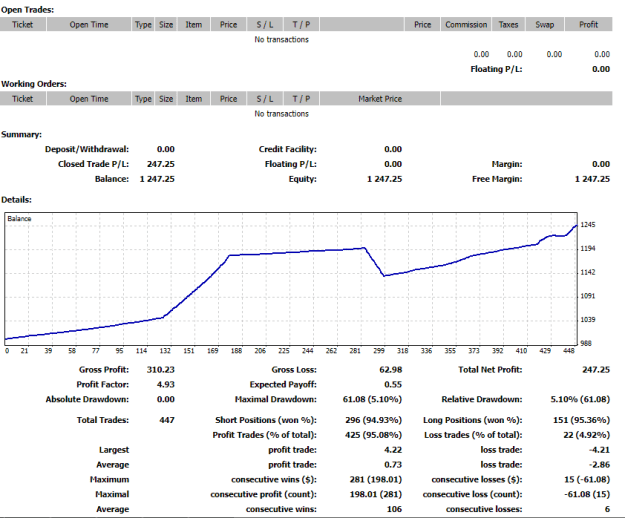Click the Expected Payoff value 0.55
625x518 pixels.
coord(393,385)
